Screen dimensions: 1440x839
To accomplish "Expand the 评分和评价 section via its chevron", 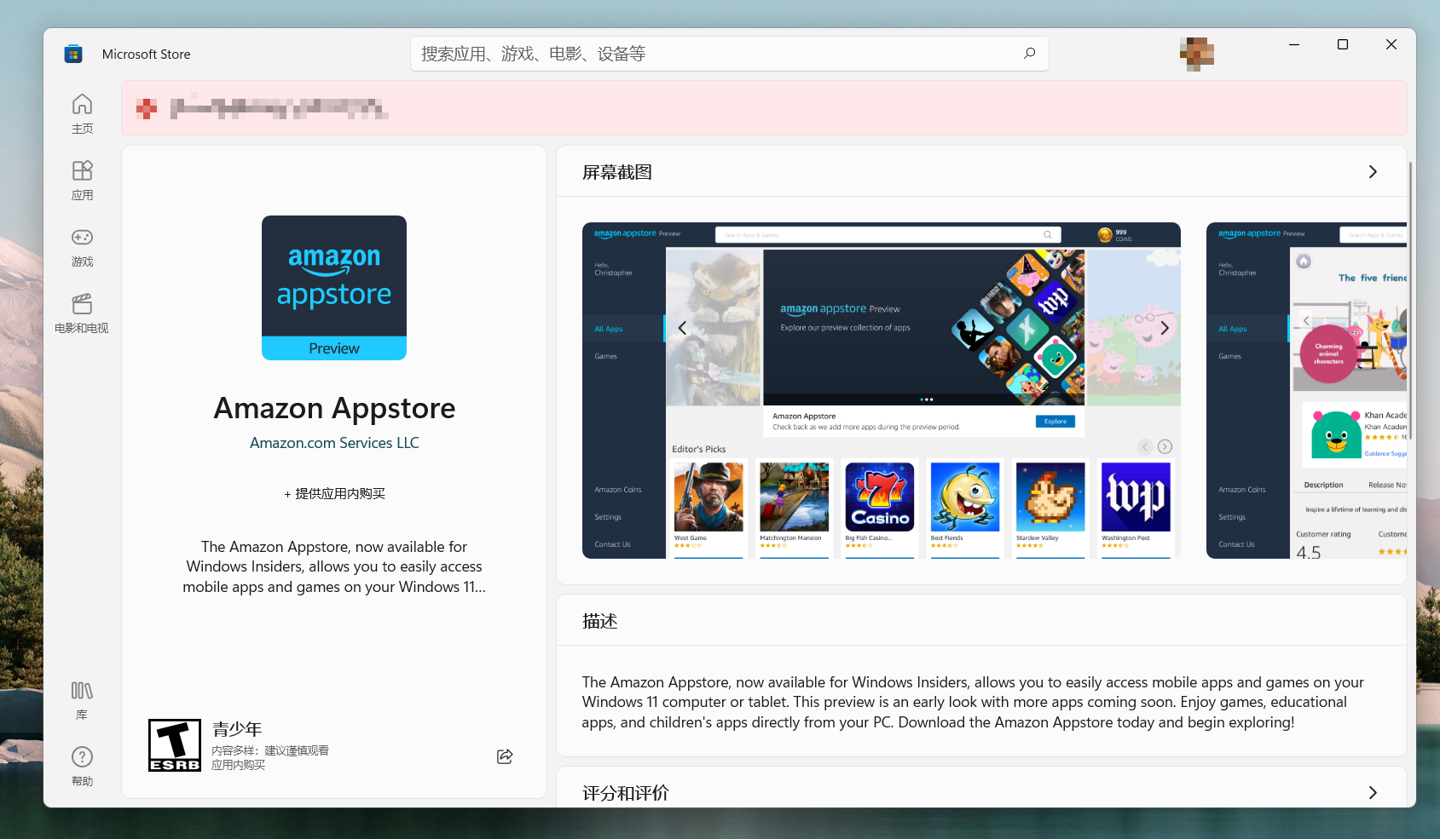I will (1371, 792).
